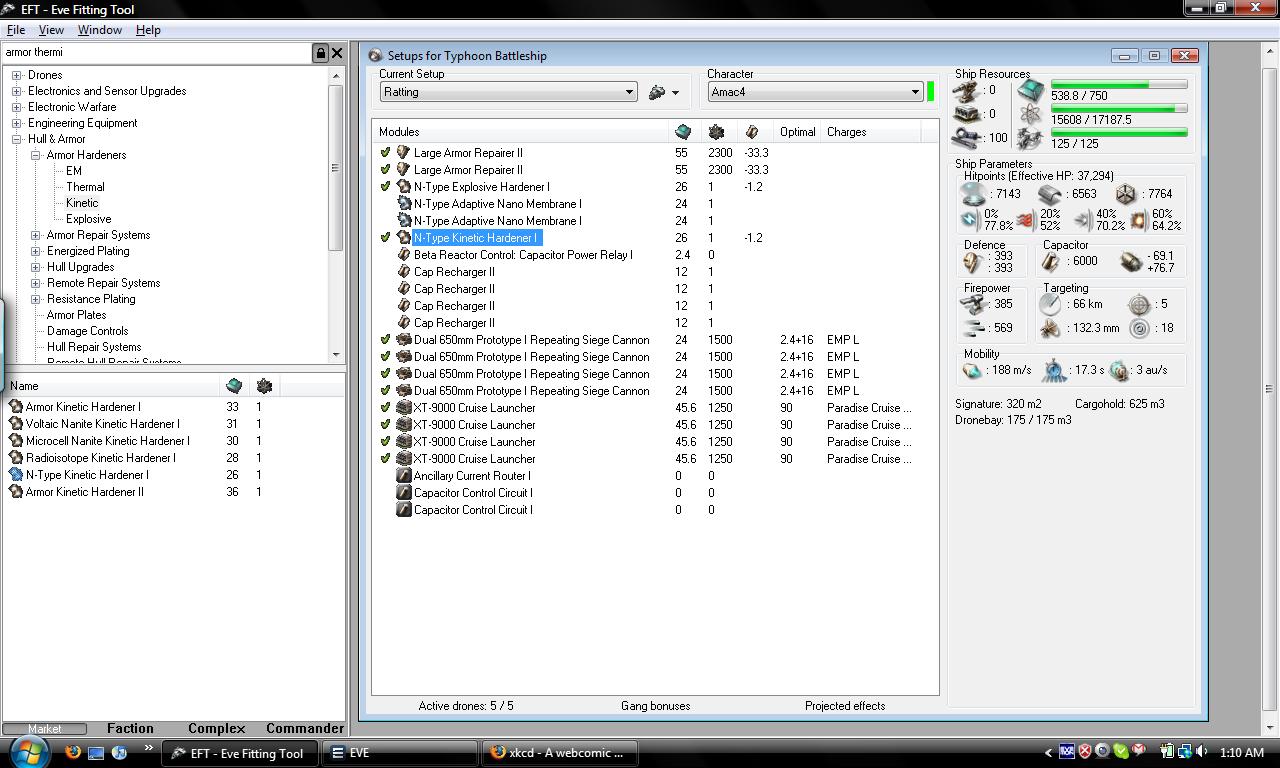Open the Current Setup dropdown showing Ratting
Screen dimensions: 1280x768
[508, 92]
